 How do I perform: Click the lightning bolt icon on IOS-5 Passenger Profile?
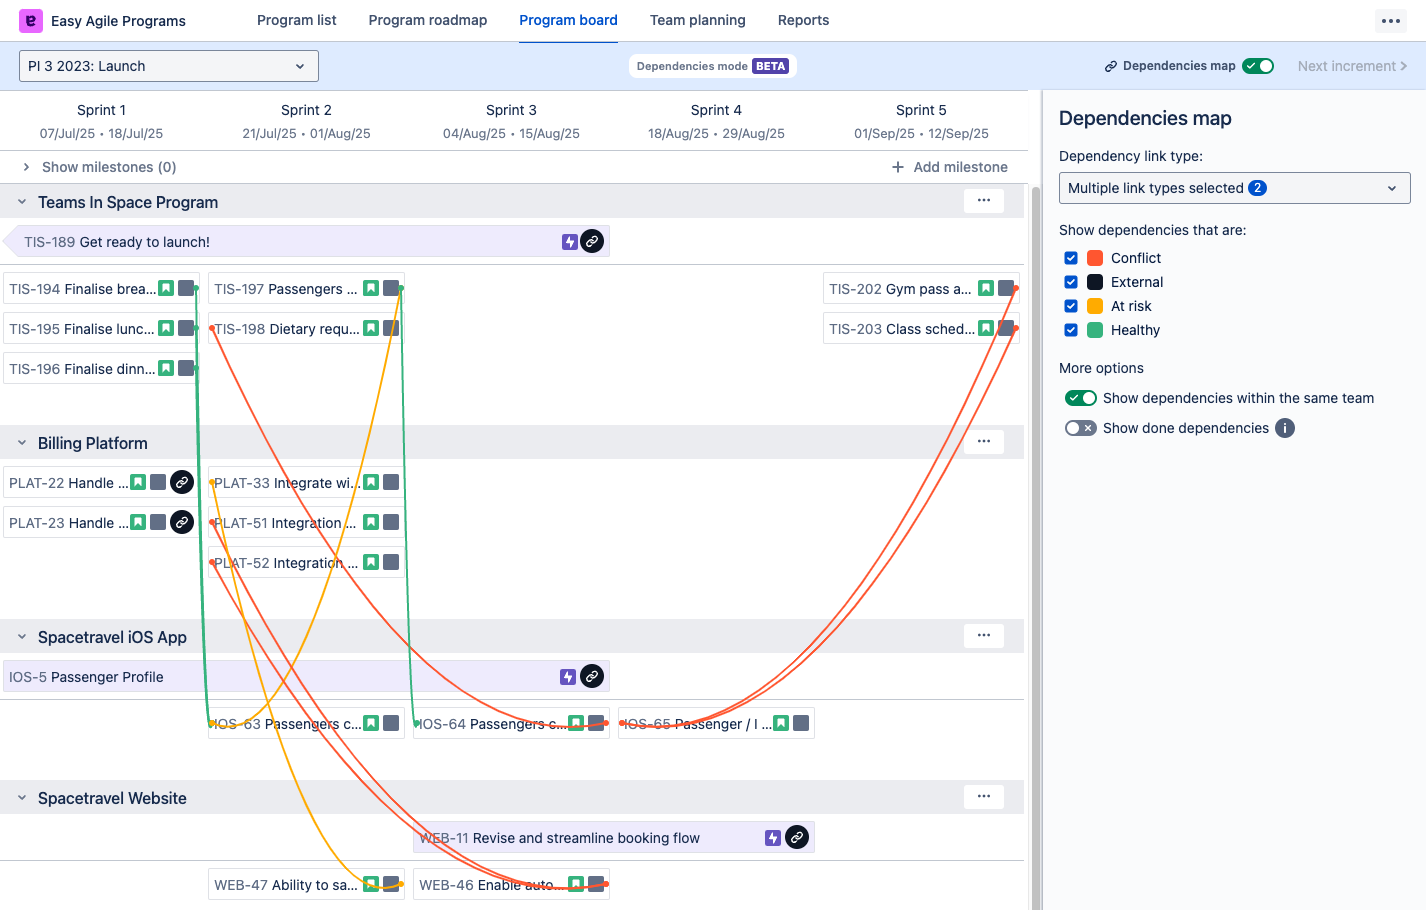[567, 676]
